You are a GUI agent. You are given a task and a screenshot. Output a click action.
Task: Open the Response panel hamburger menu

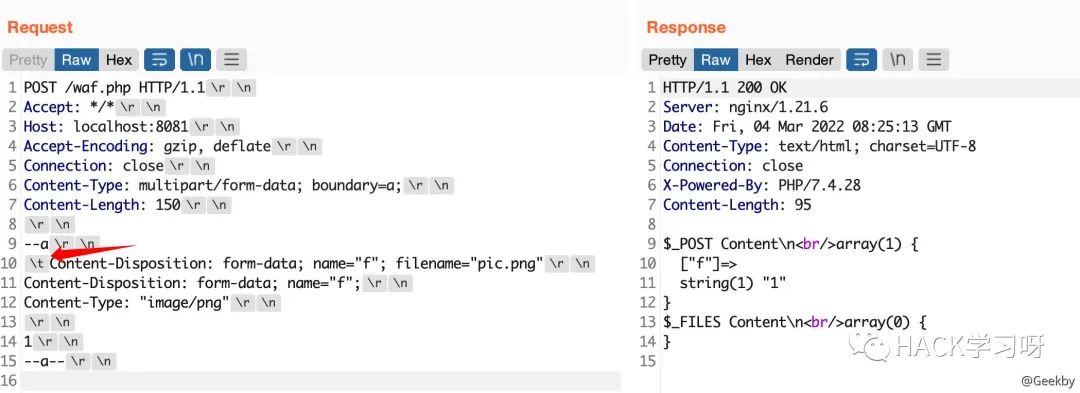pyautogui.click(x=933, y=60)
